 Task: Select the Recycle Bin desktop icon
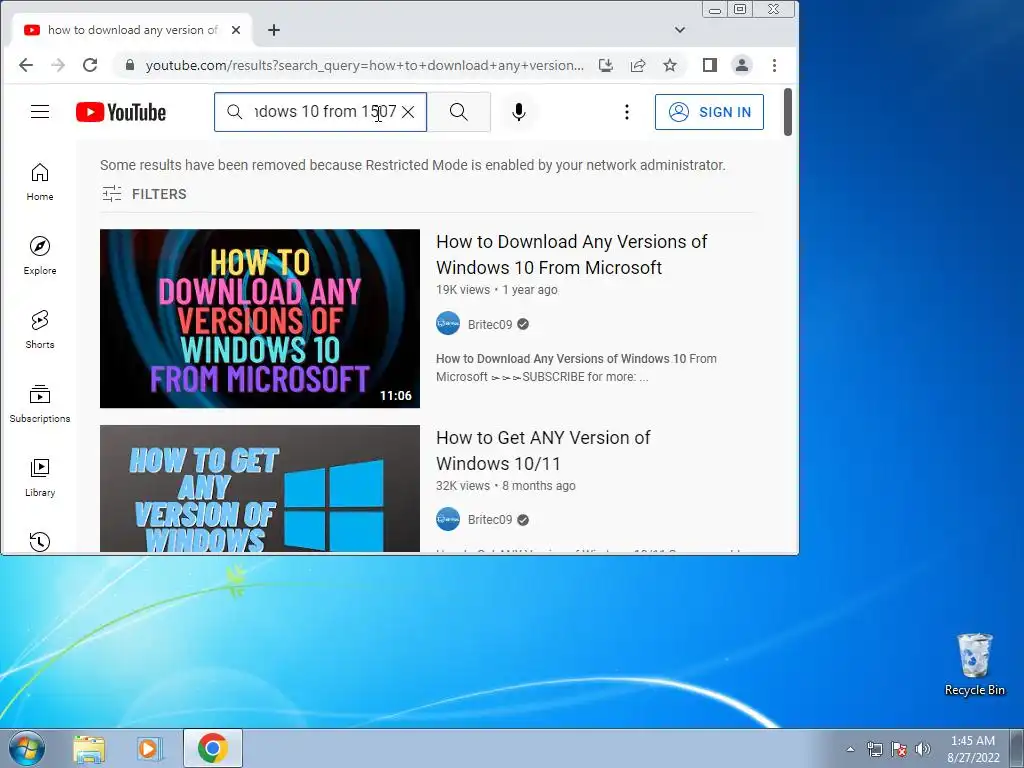(974, 665)
